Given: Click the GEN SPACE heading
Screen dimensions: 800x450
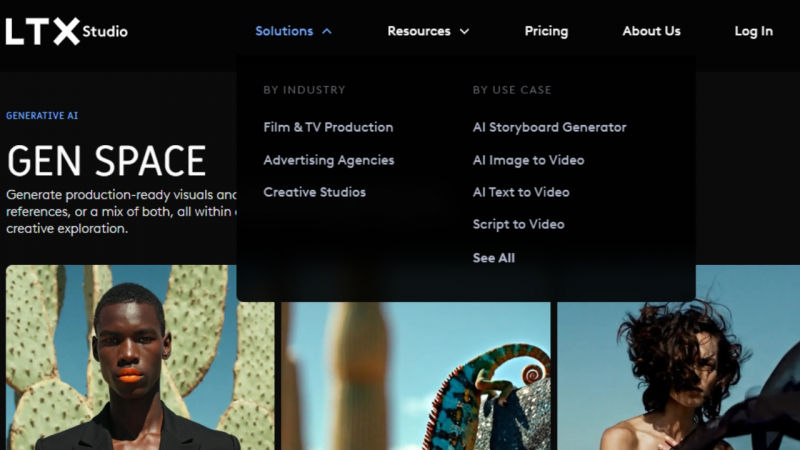Looking at the screenshot, I should tap(106, 161).
